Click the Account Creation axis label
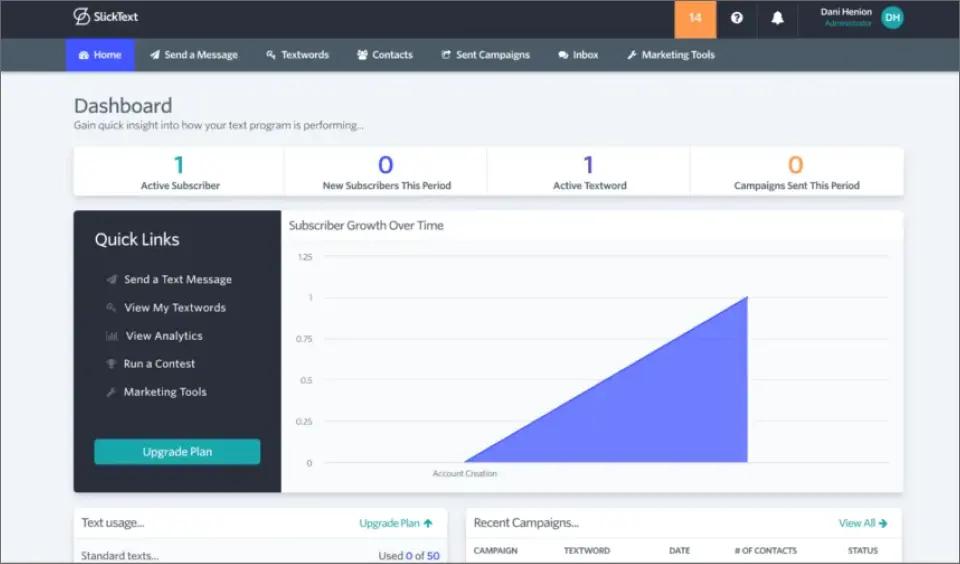The height and width of the screenshot is (564, 960). [465, 473]
